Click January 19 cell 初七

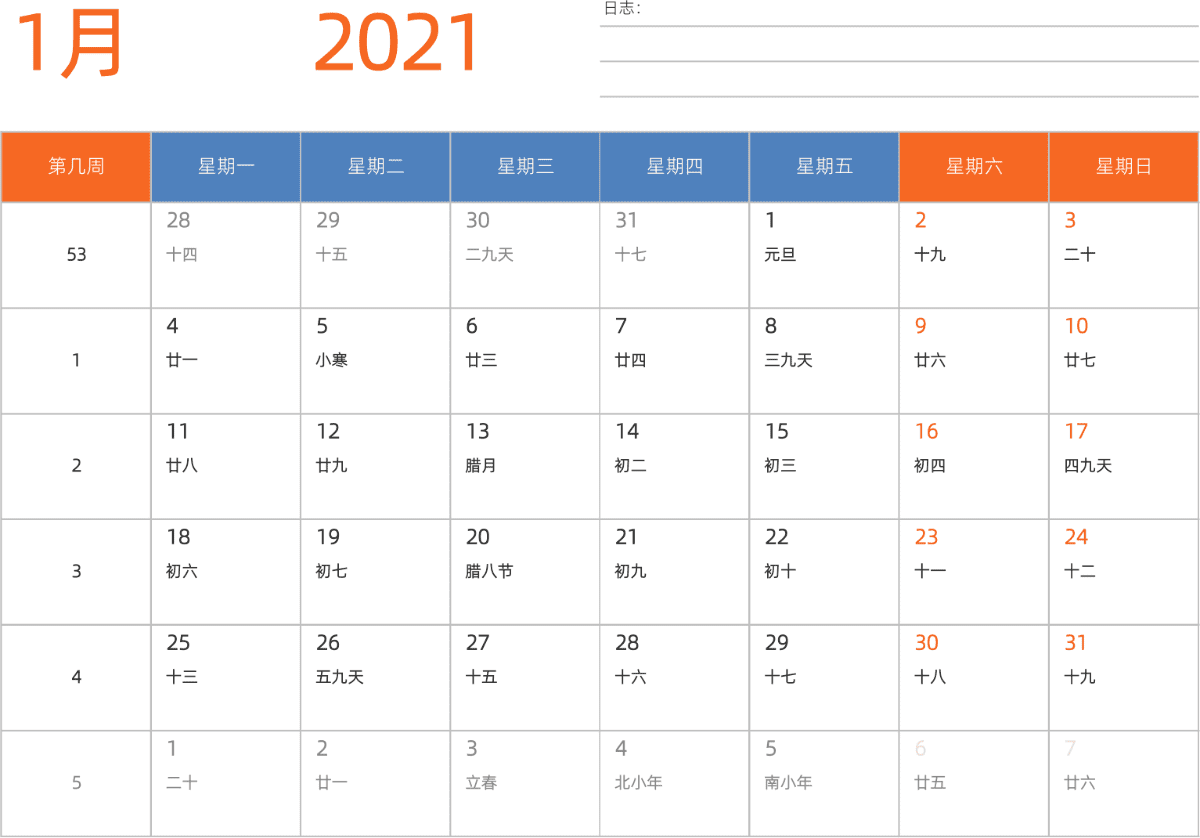tap(375, 572)
